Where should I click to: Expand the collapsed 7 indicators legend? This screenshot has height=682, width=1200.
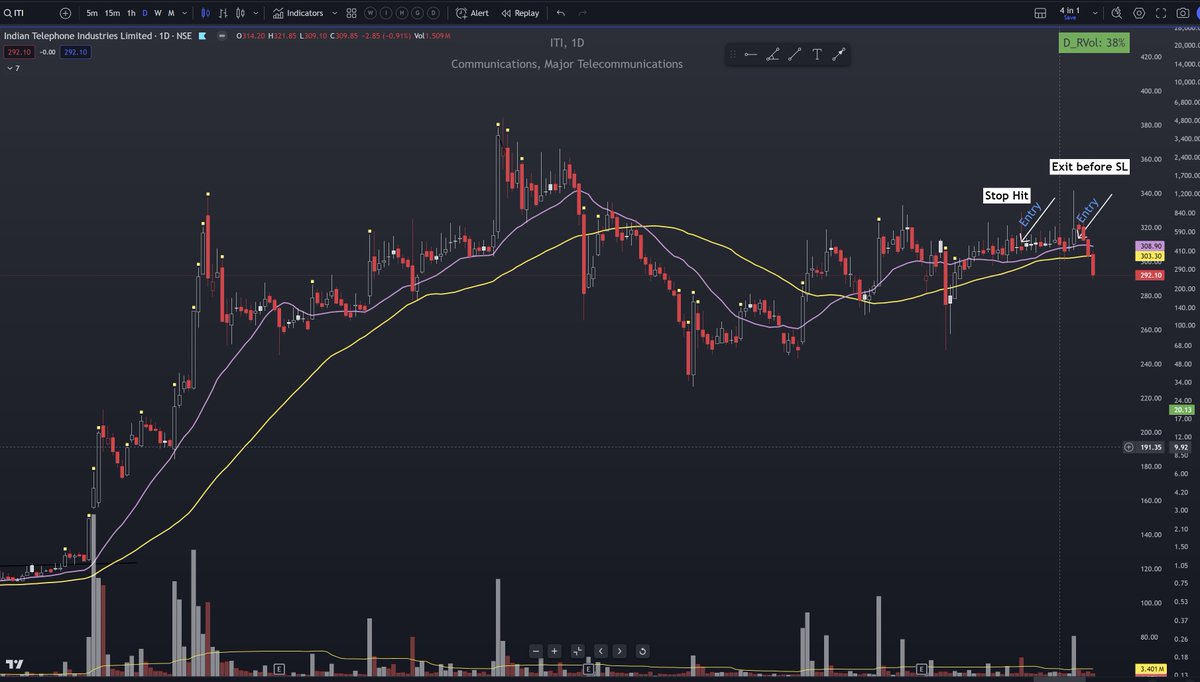point(13,68)
